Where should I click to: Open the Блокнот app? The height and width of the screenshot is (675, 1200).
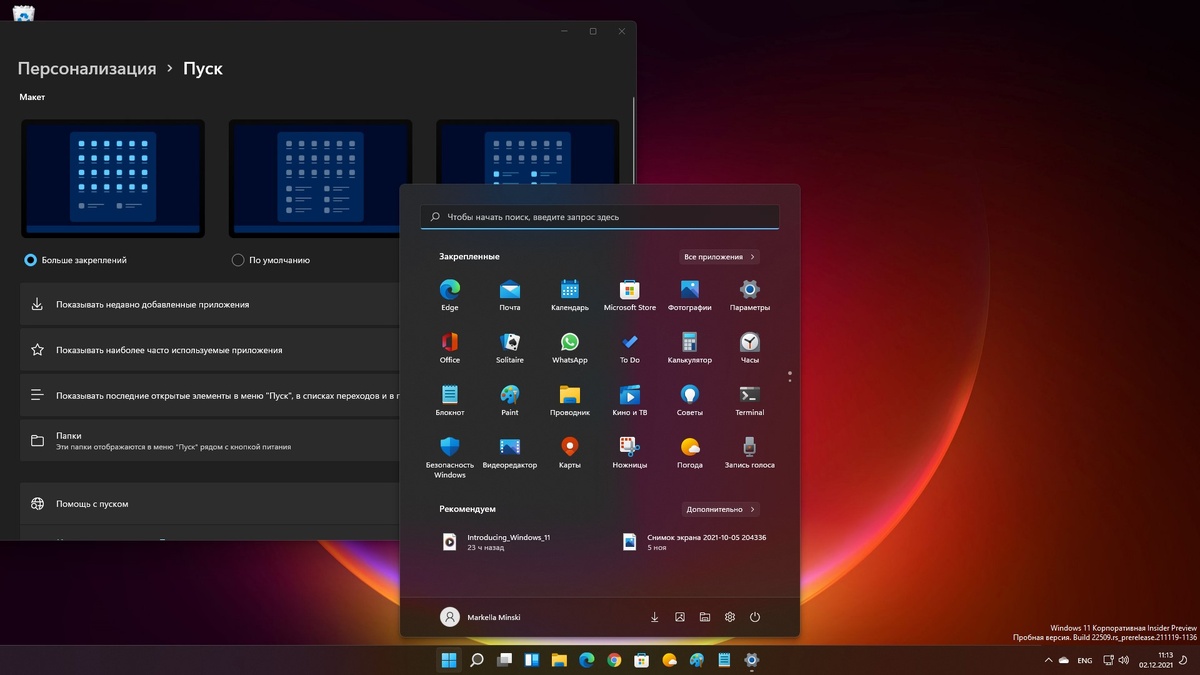(449, 400)
